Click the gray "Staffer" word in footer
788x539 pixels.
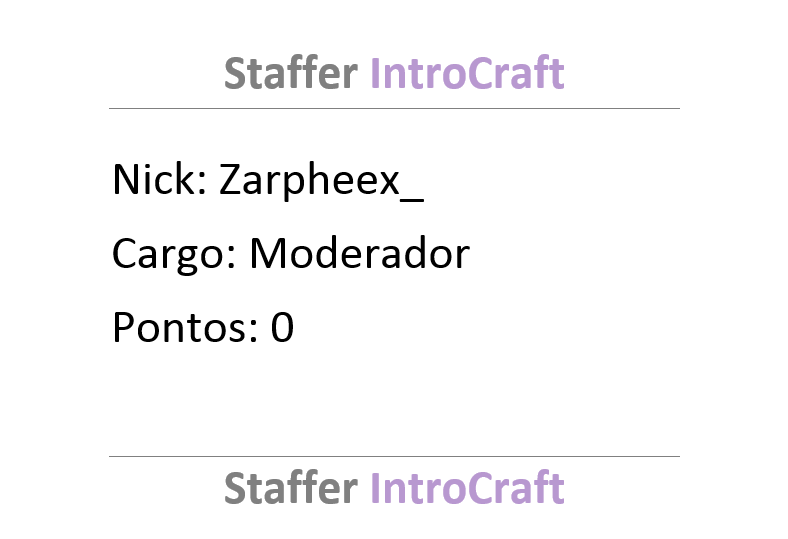click(290, 487)
